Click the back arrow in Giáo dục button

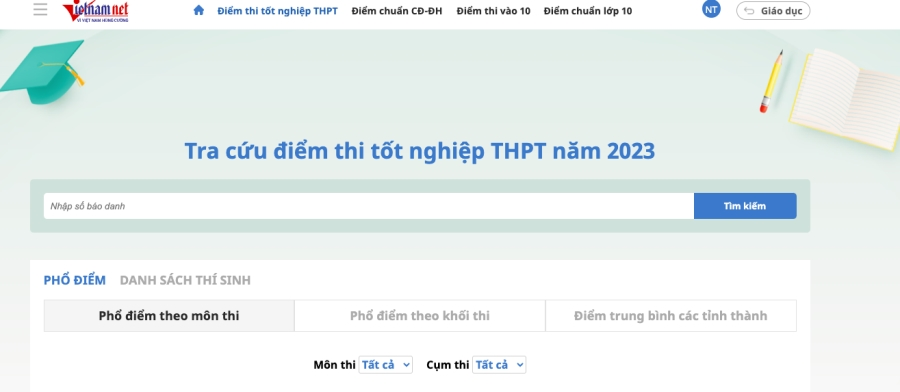point(748,10)
